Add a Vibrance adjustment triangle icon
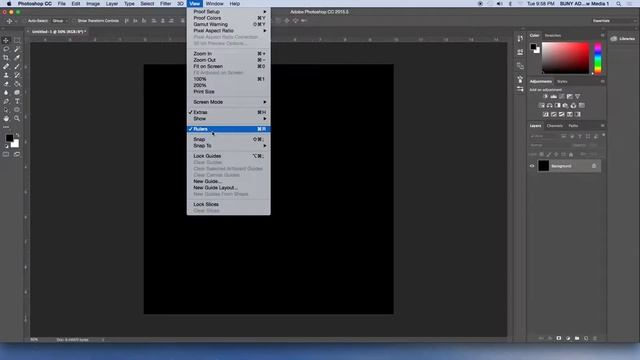Image resolution: width=640 pixels, height=360 pixels. click(578, 97)
